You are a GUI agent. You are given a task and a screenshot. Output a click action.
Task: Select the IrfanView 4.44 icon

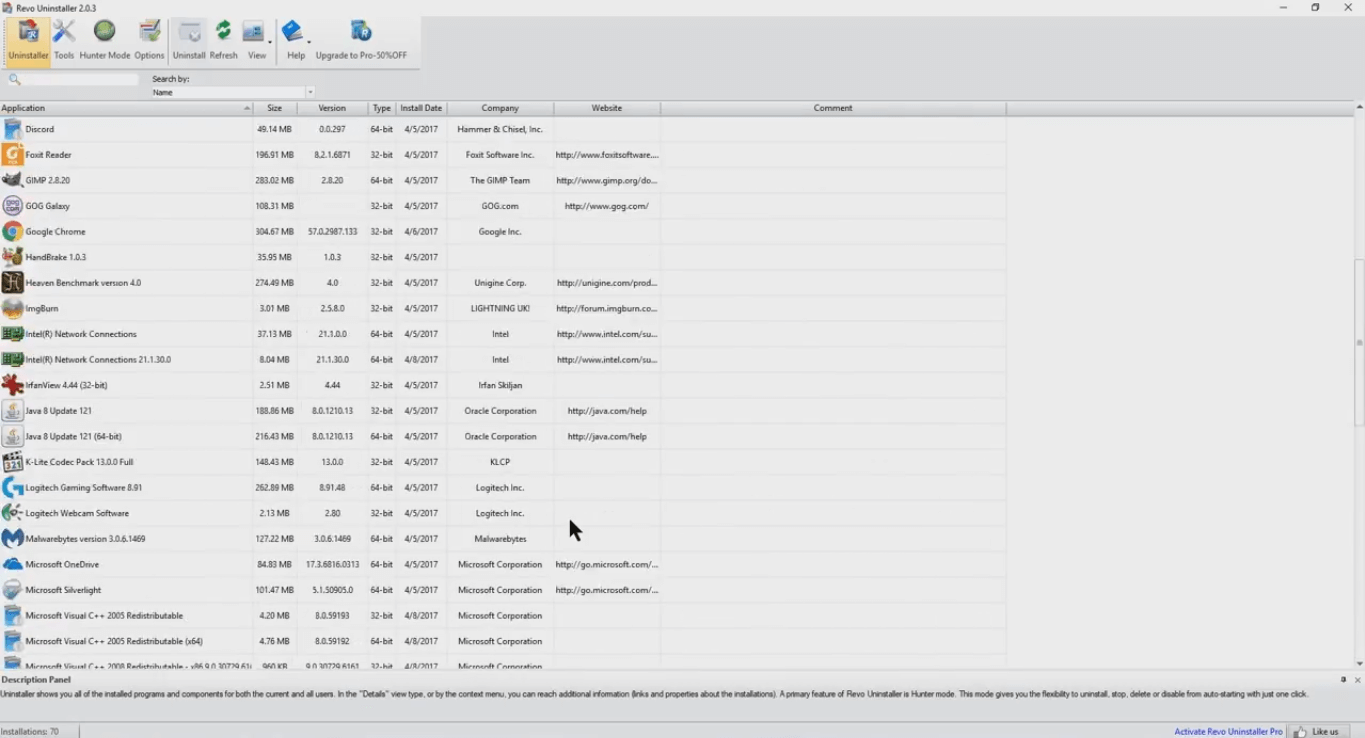(x=12, y=385)
